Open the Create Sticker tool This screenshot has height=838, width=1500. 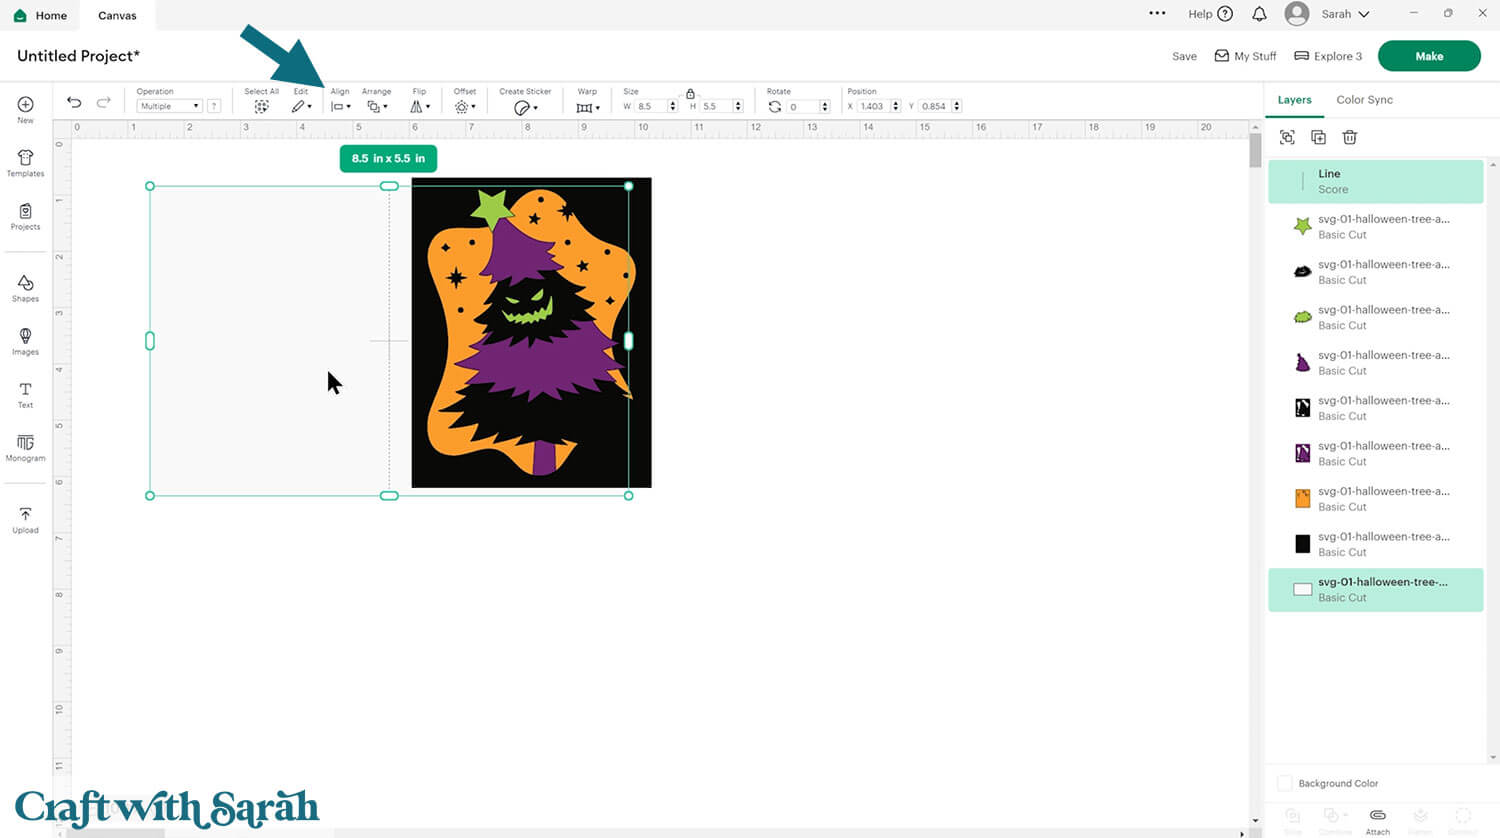click(524, 105)
